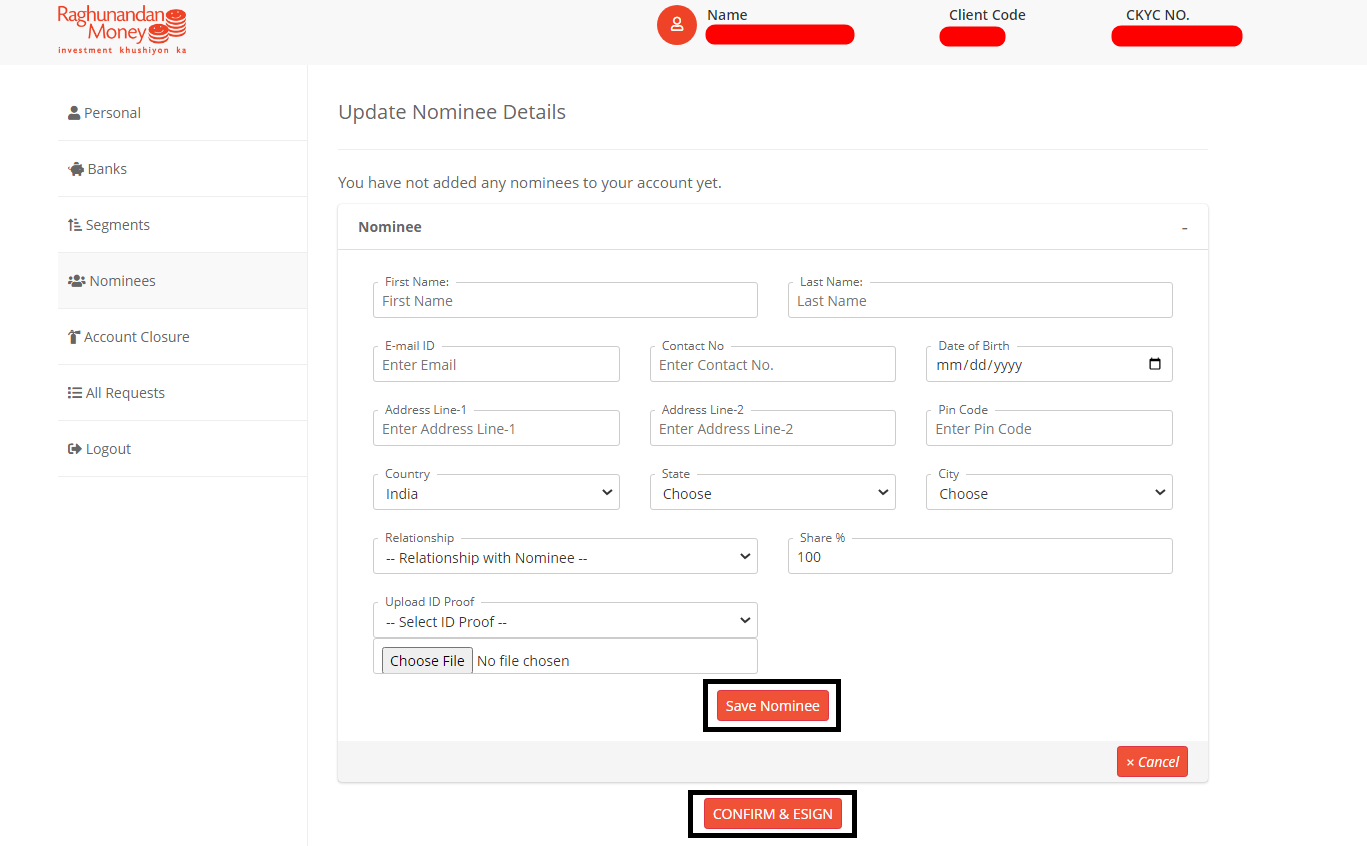Screen dimensions: 1367x846
Task: Open the Account Closure menu item
Action: [x=182, y=337]
